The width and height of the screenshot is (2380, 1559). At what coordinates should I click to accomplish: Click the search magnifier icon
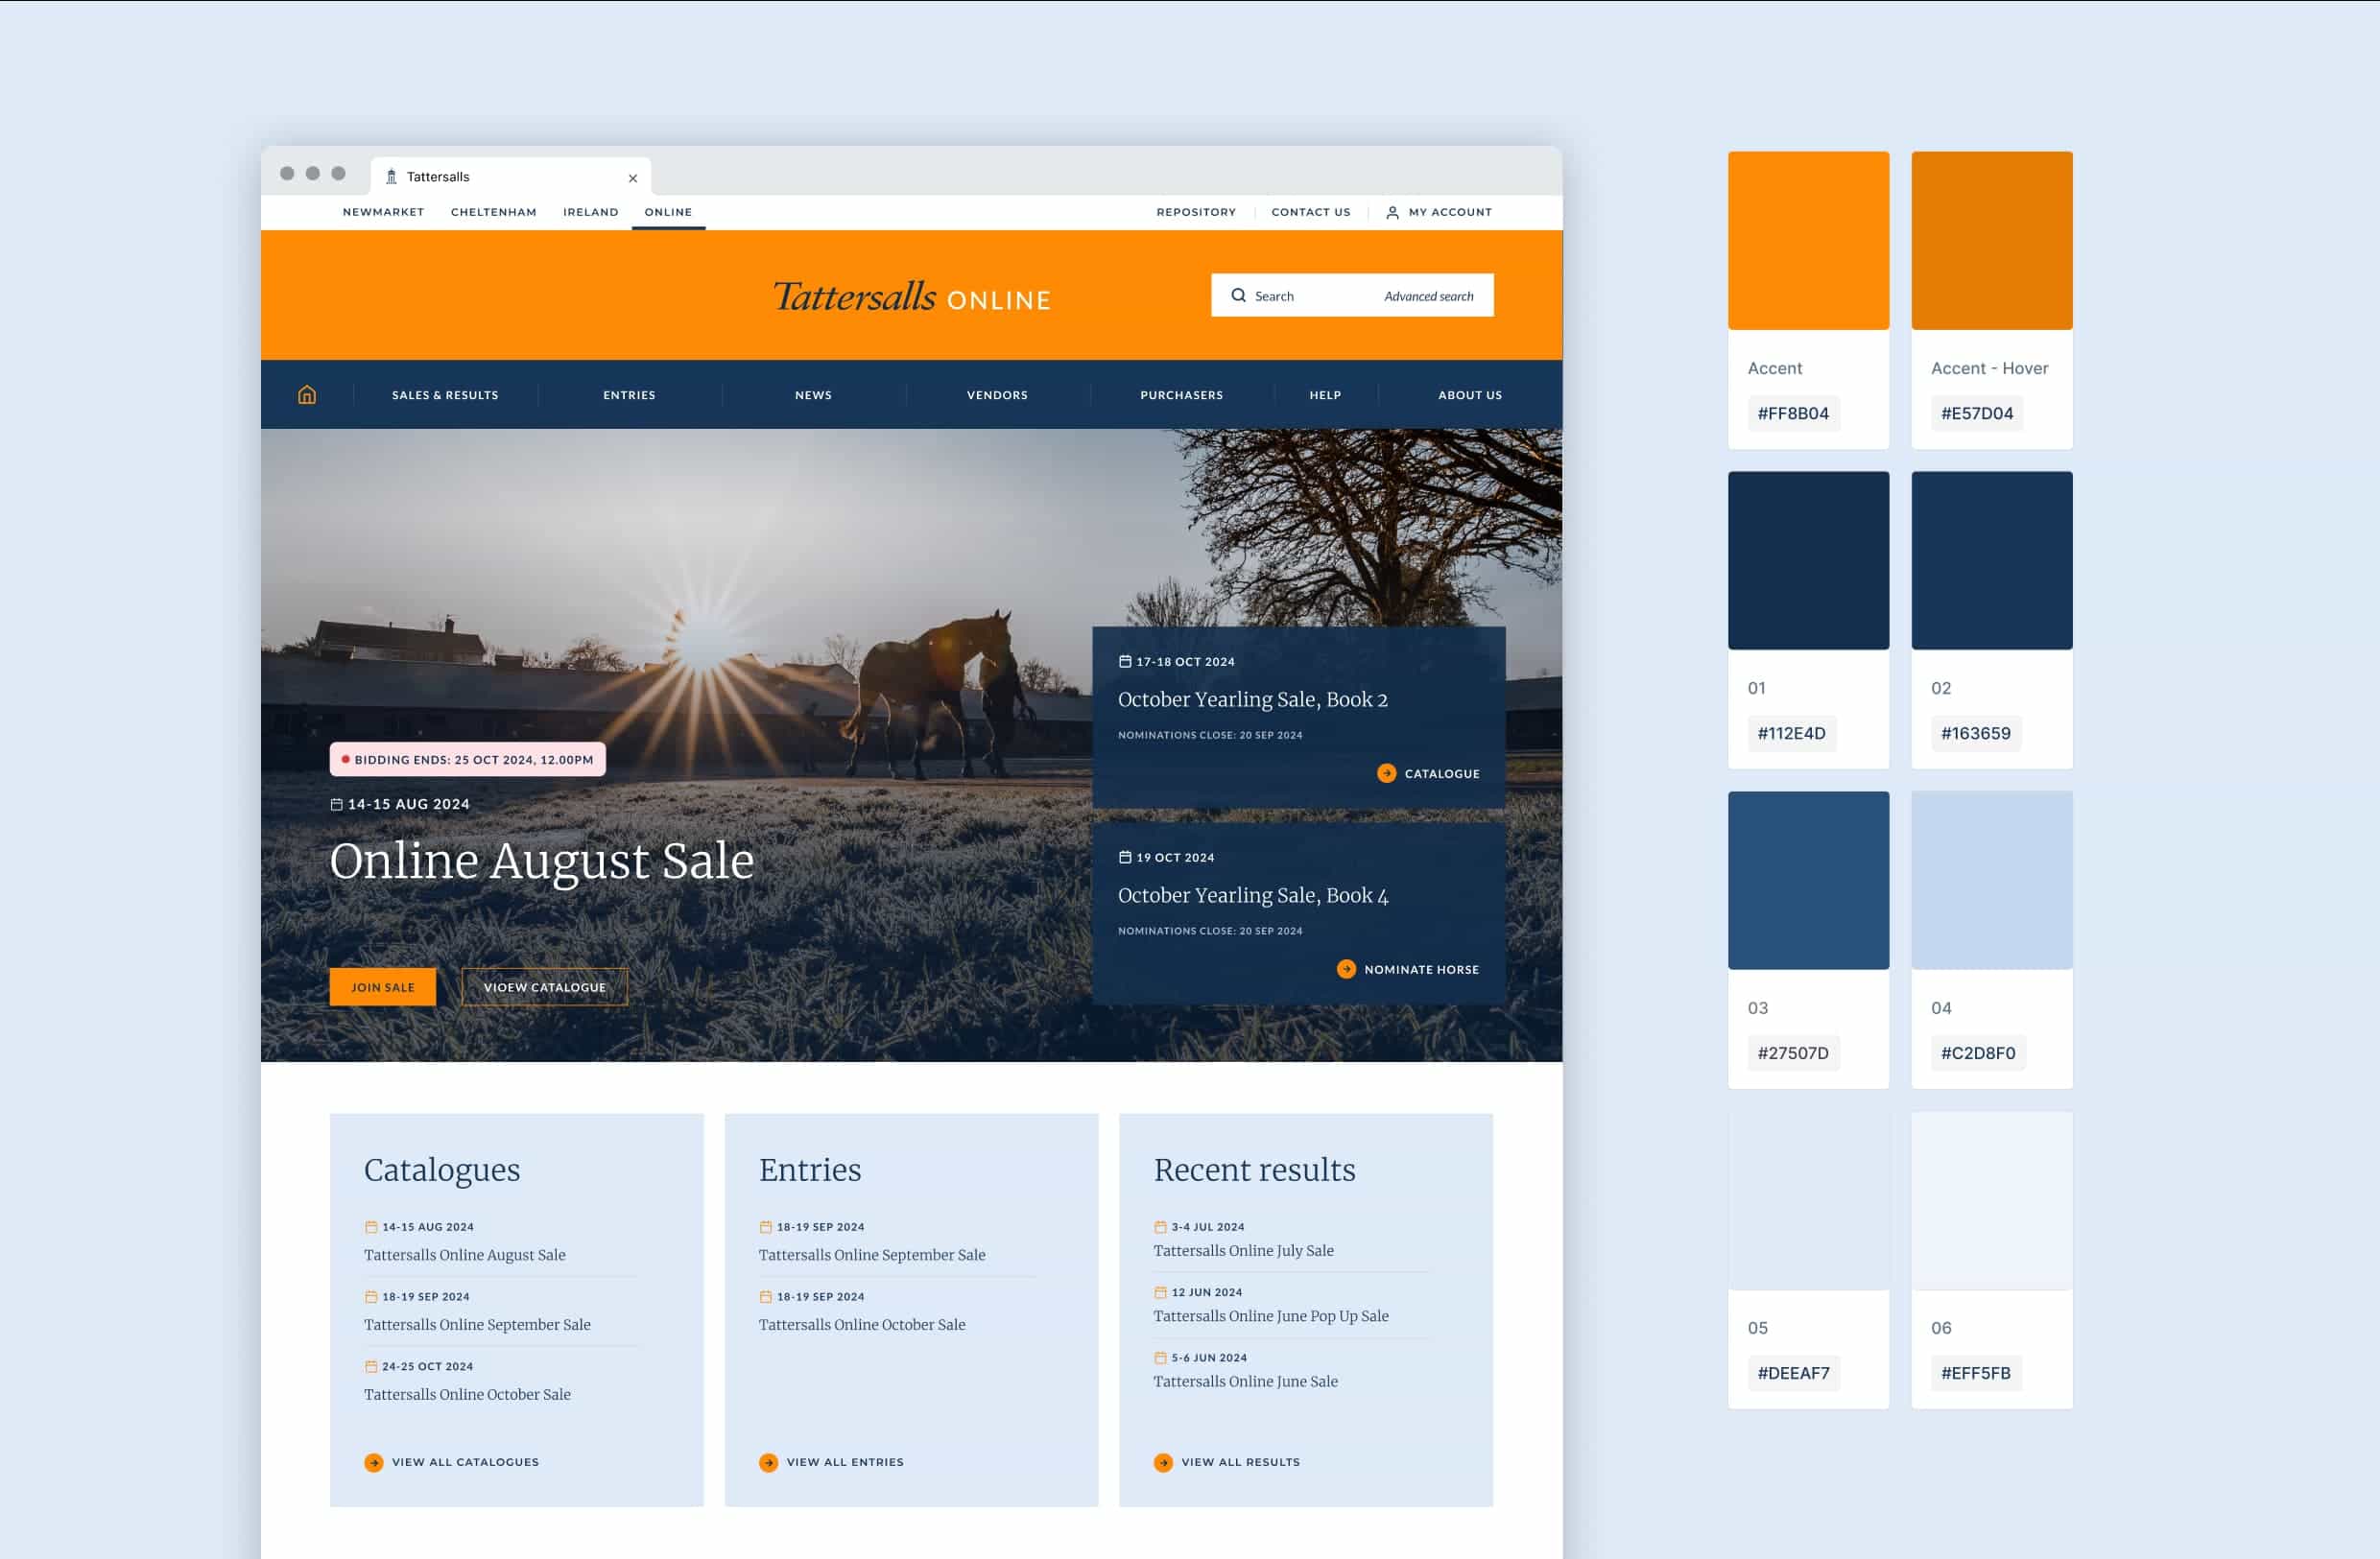(x=1238, y=296)
